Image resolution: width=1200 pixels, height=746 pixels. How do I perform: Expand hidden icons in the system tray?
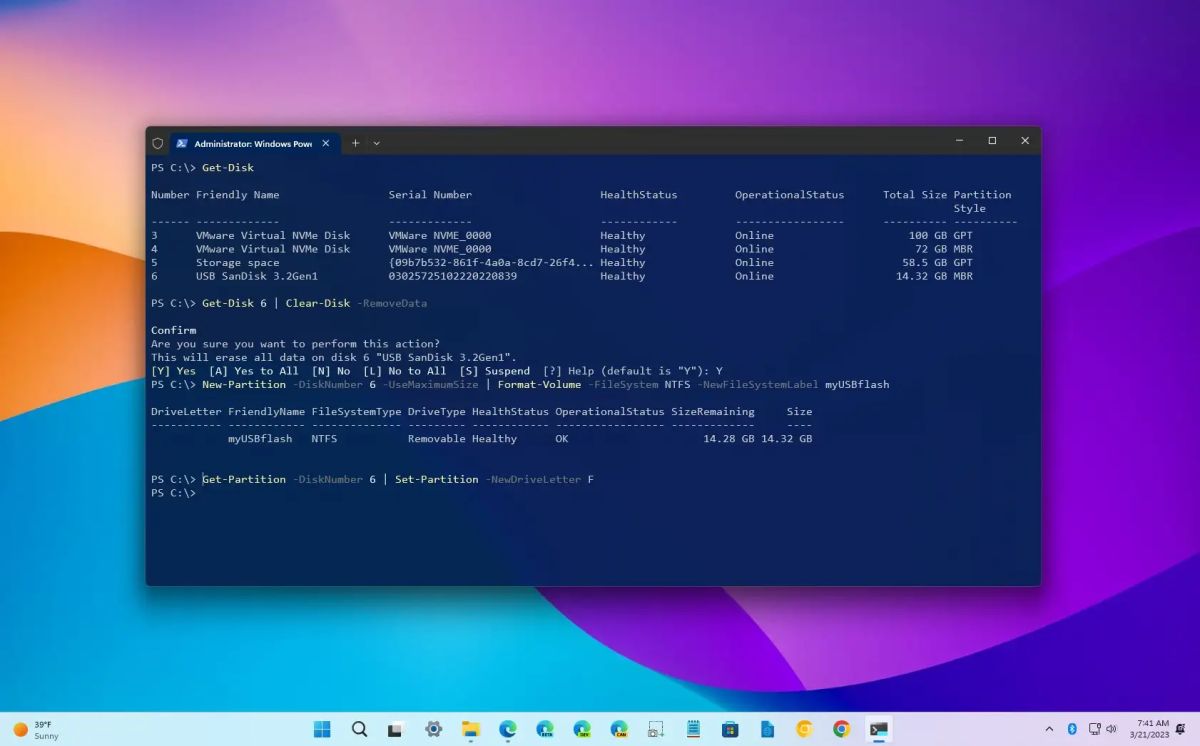[x=1050, y=729]
